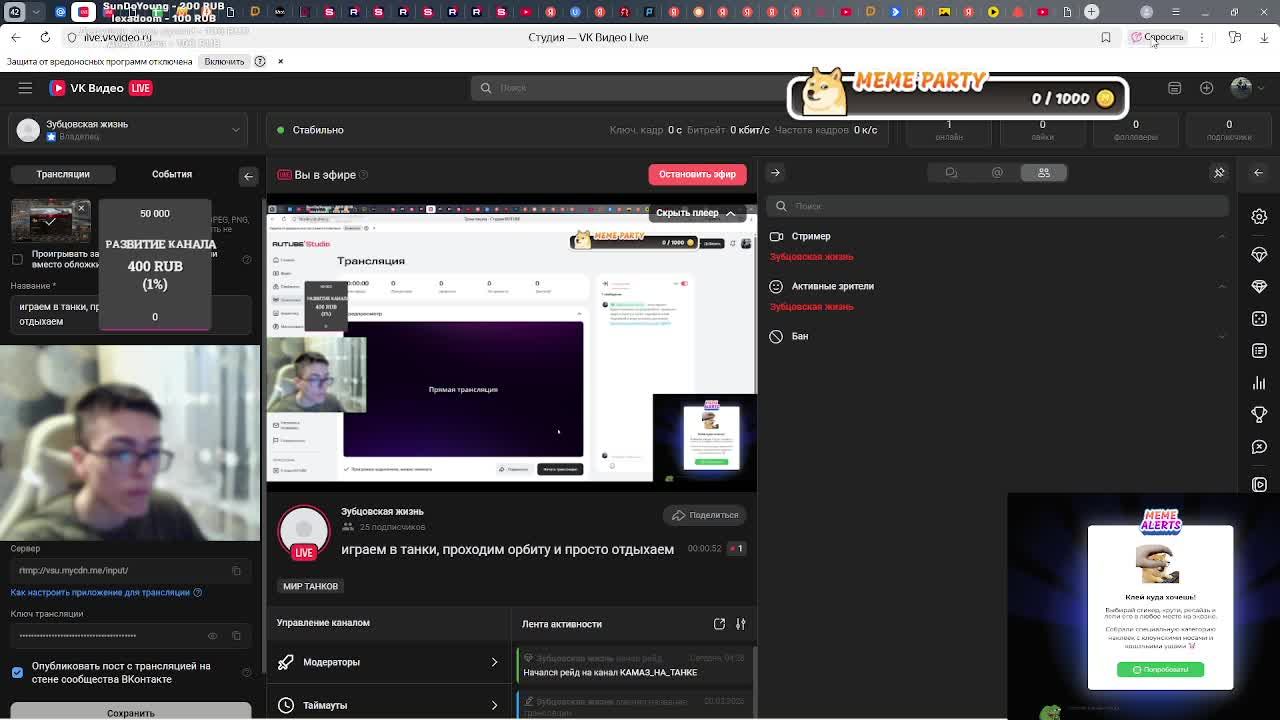Collapse the left settings panel with arrow

pyautogui.click(x=249, y=176)
